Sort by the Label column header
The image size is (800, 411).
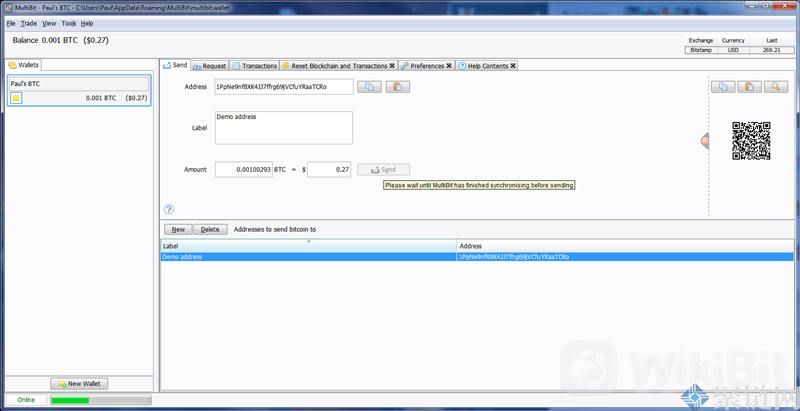point(308,246)
